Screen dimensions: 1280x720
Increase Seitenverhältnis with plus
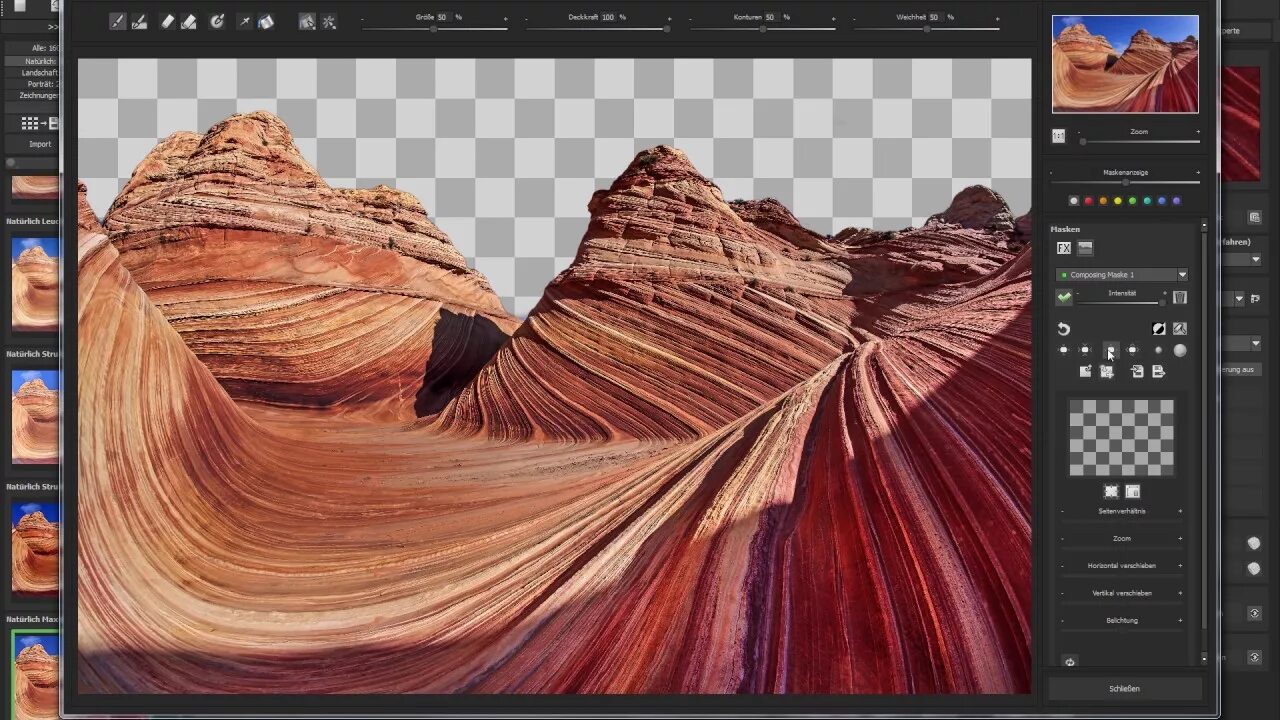coord(1180,511)
